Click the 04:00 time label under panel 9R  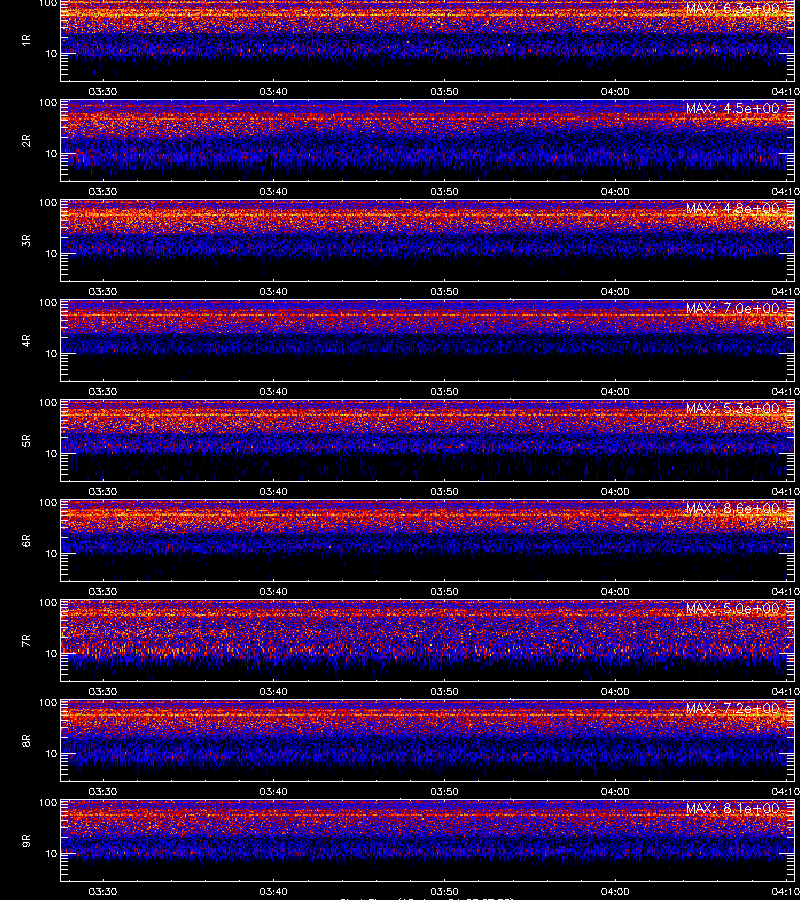(x=615, y=891)
